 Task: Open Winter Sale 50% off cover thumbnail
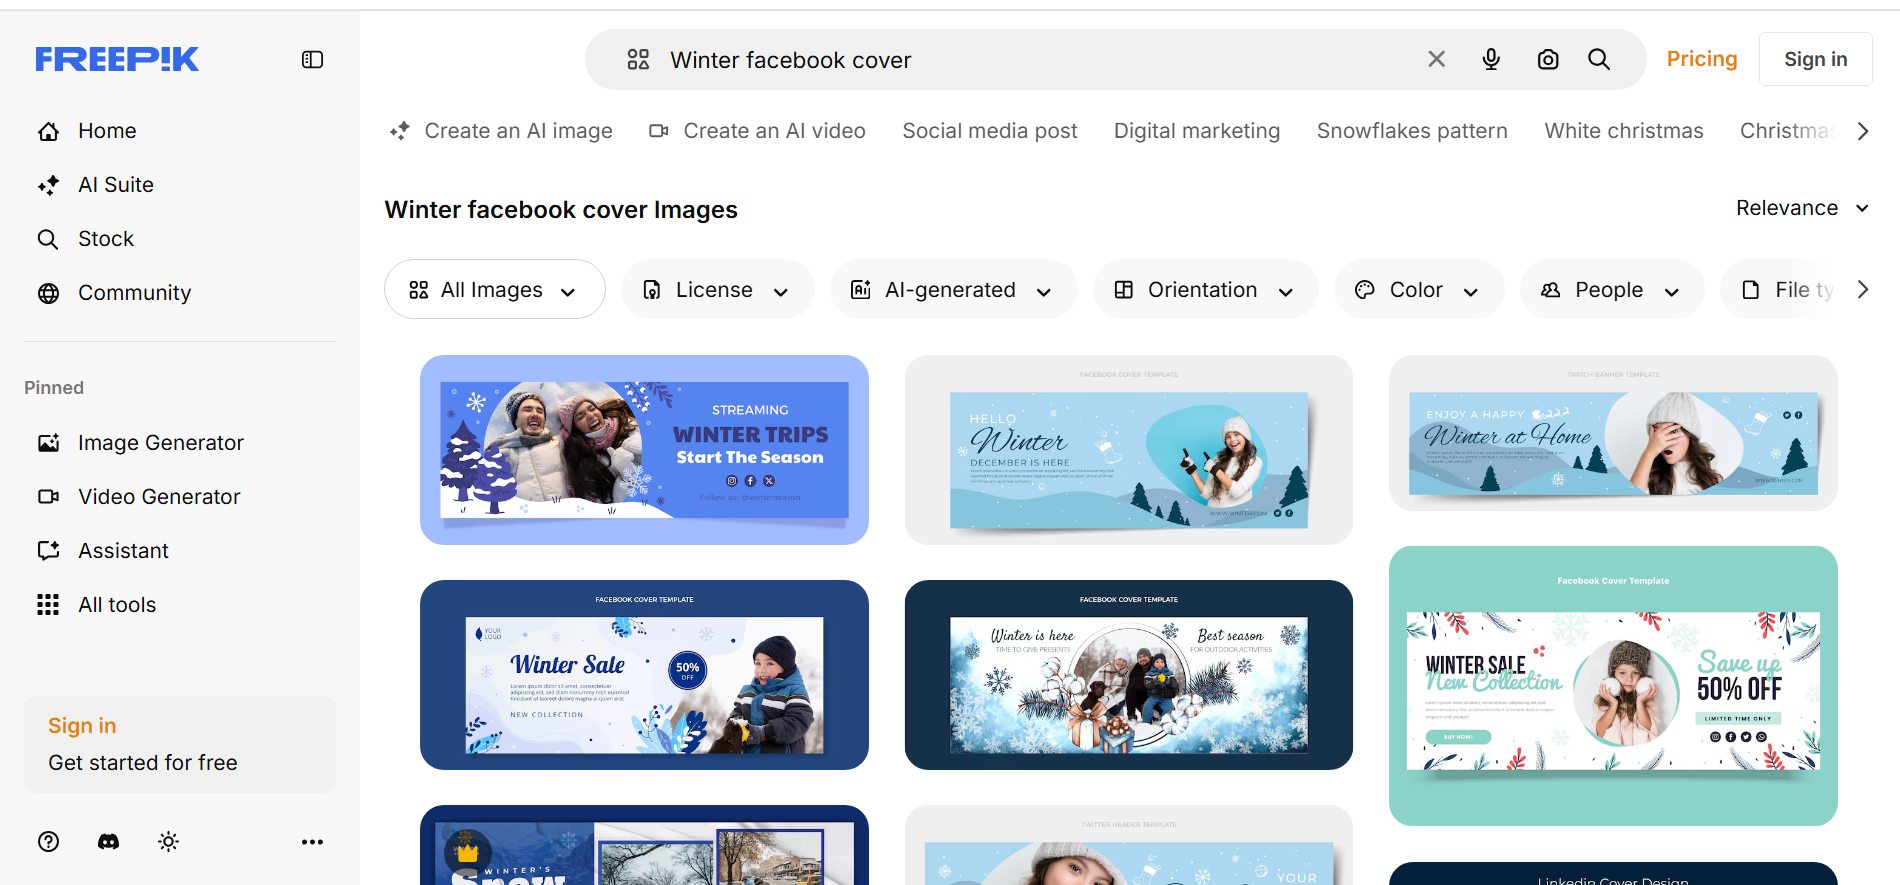[644, 675]
